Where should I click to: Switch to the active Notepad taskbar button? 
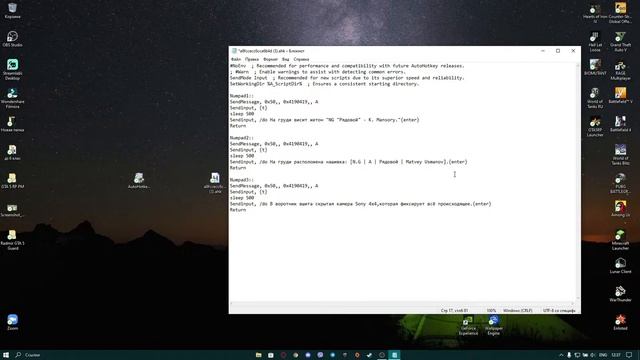[394, 355]
